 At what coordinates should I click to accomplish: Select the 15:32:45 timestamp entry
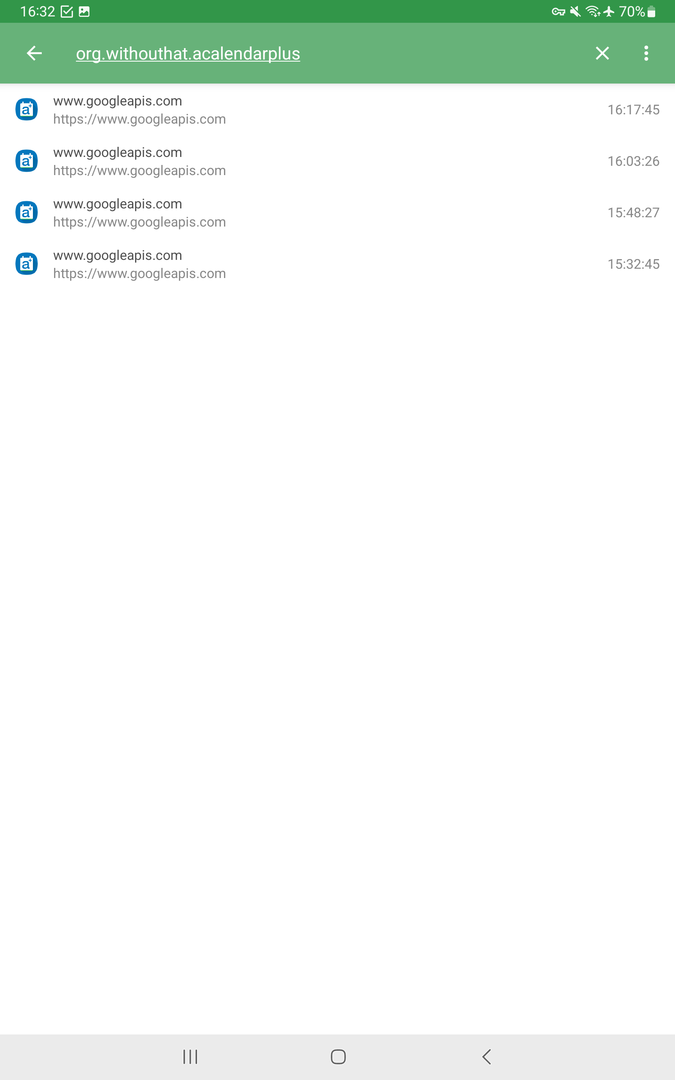[633, 264]
